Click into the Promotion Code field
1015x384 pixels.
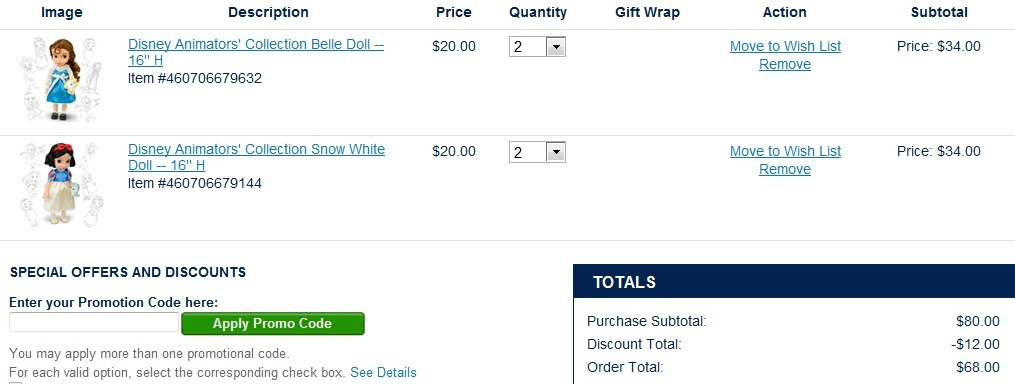pos(94,322)
